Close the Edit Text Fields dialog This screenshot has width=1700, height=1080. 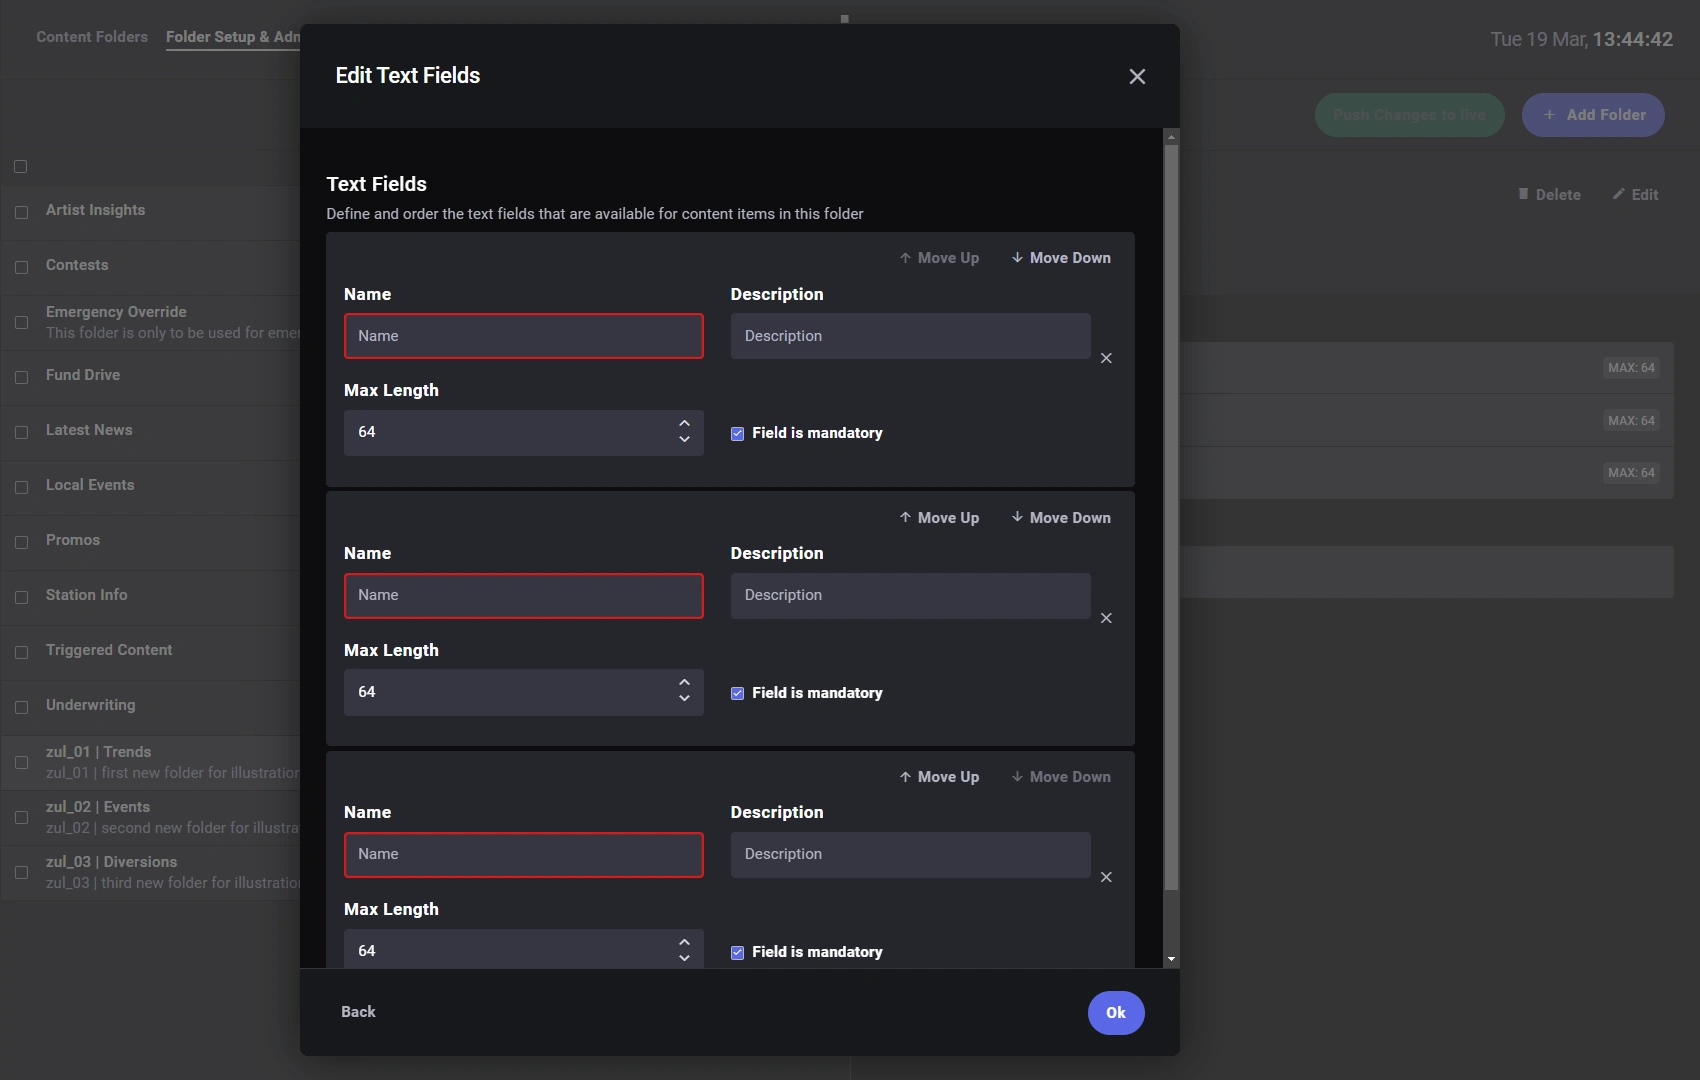(1137, 77)
